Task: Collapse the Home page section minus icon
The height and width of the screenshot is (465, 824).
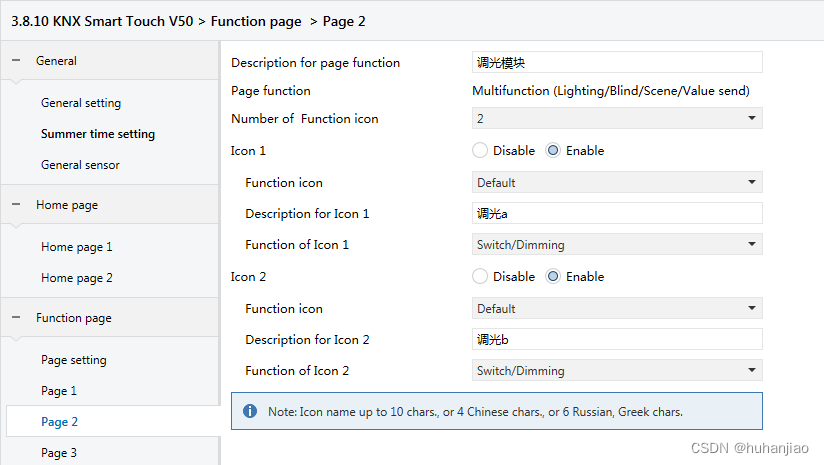Action: pos(16,205)
